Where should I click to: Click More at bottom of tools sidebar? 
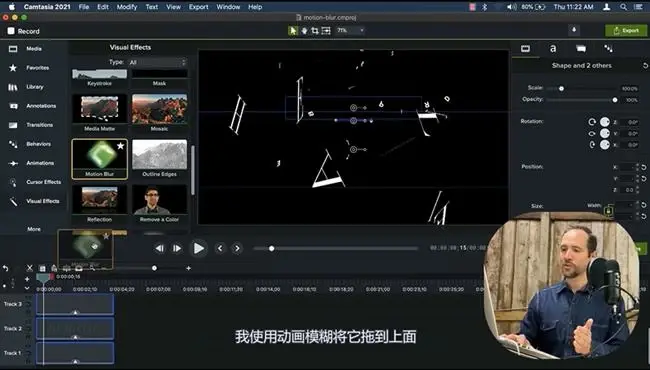click(x=34, y=229)
